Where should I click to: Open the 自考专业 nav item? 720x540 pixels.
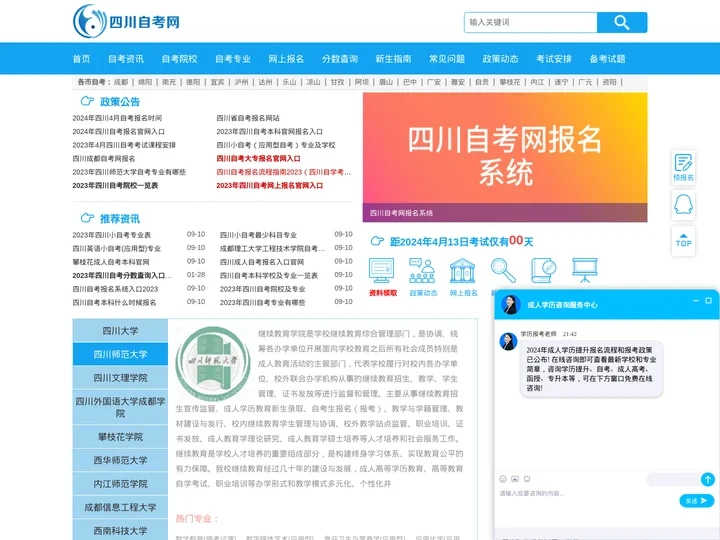[233, 59]
